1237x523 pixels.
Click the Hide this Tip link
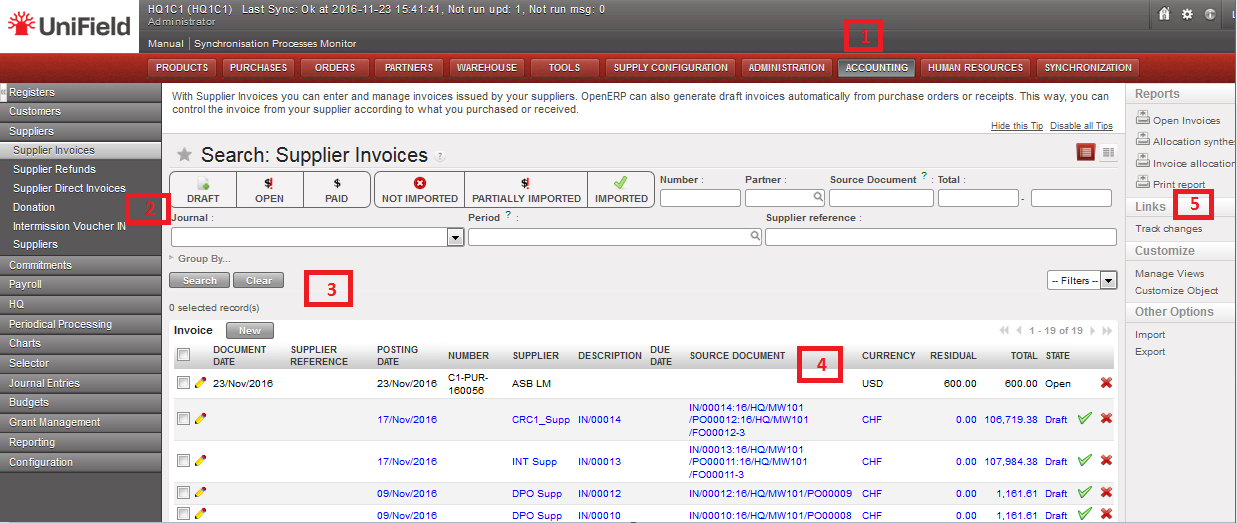pos(1017,126)
